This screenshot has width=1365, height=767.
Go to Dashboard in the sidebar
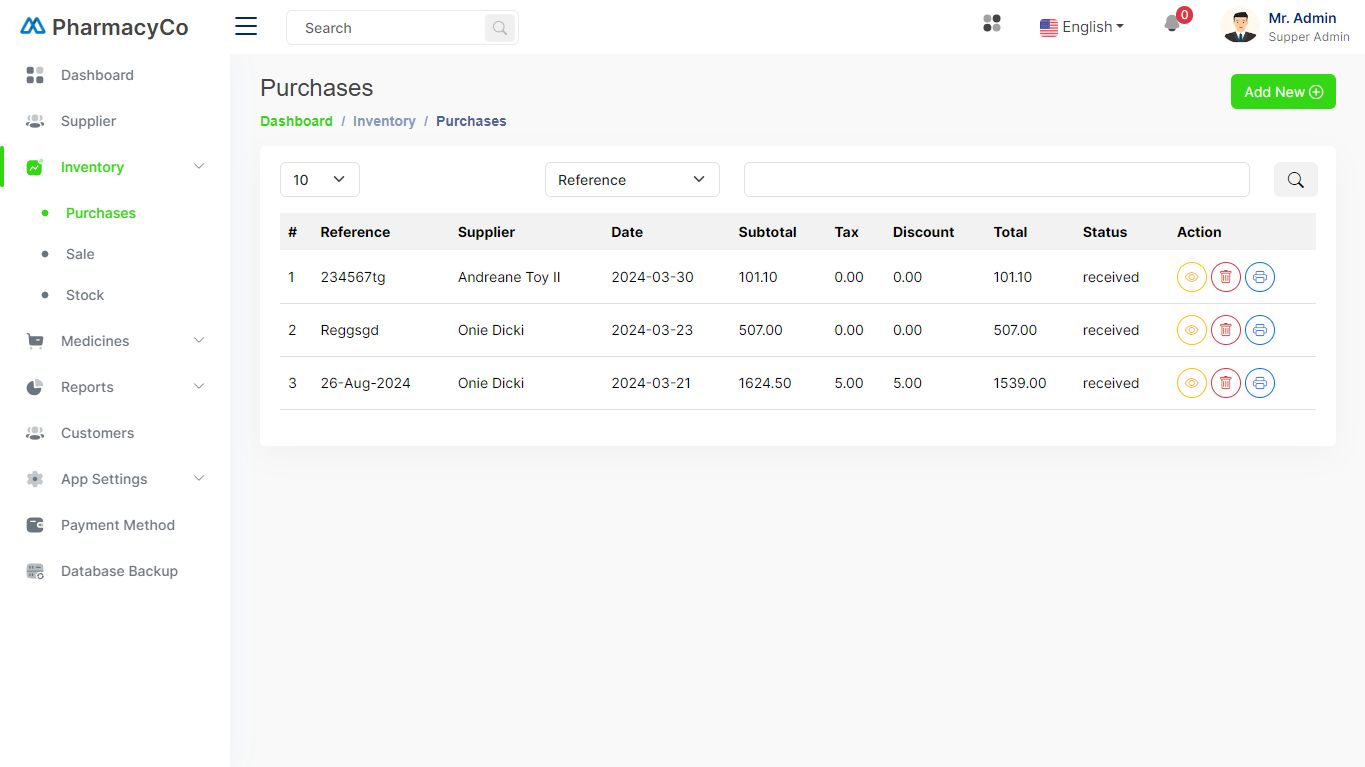point(97,75)
